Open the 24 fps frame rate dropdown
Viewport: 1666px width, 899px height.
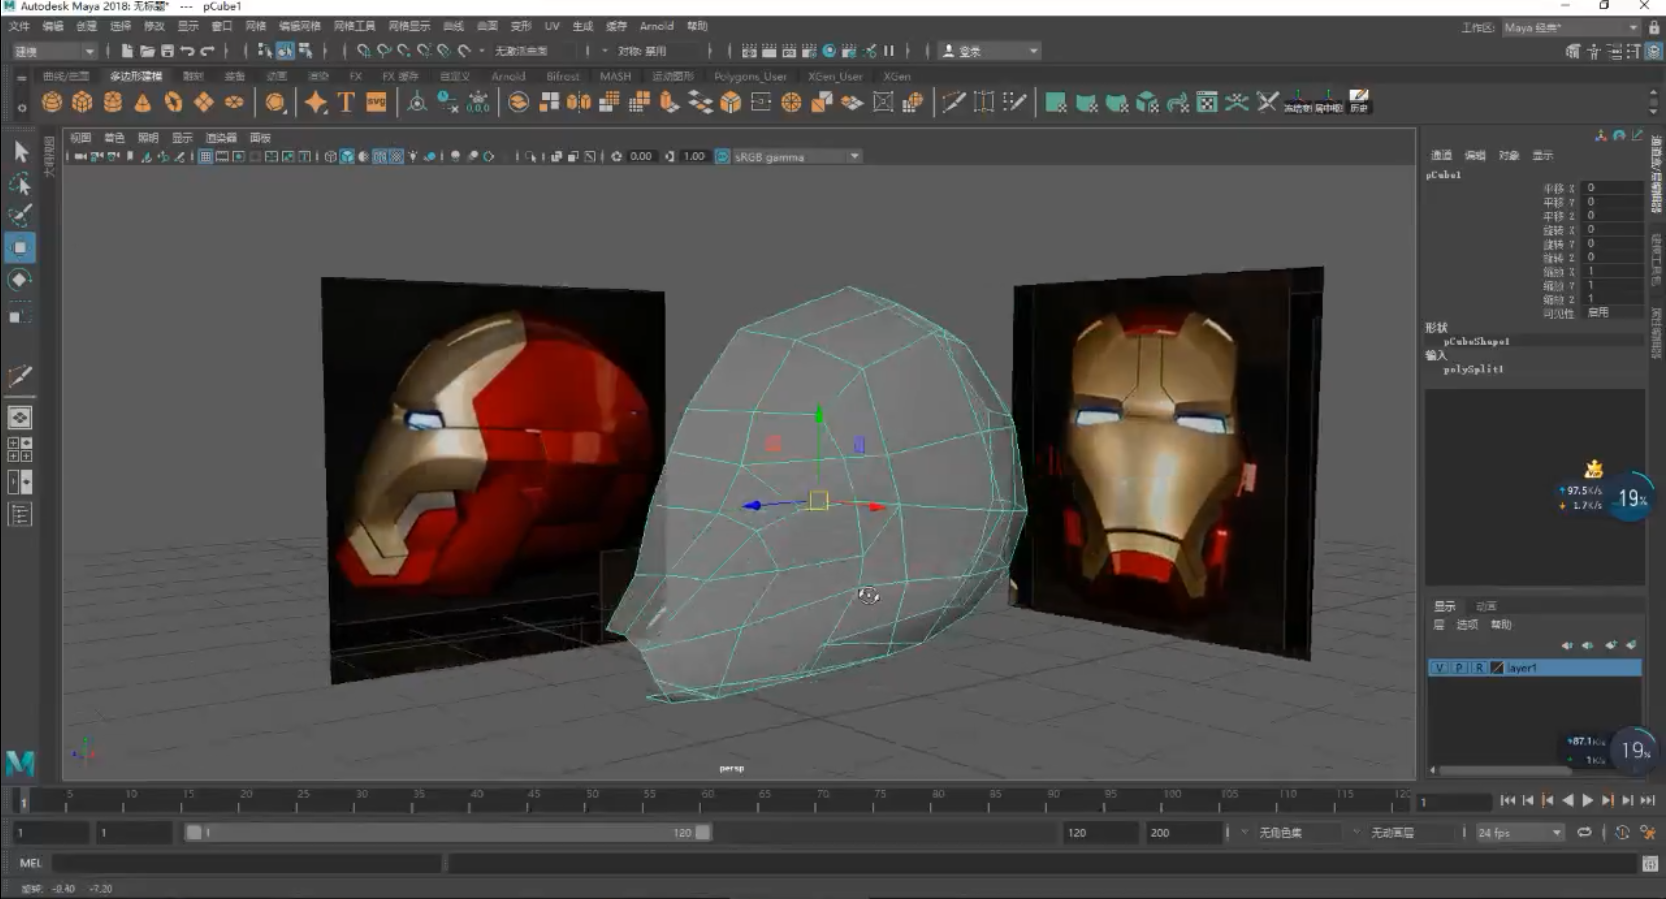[1519, 833]
